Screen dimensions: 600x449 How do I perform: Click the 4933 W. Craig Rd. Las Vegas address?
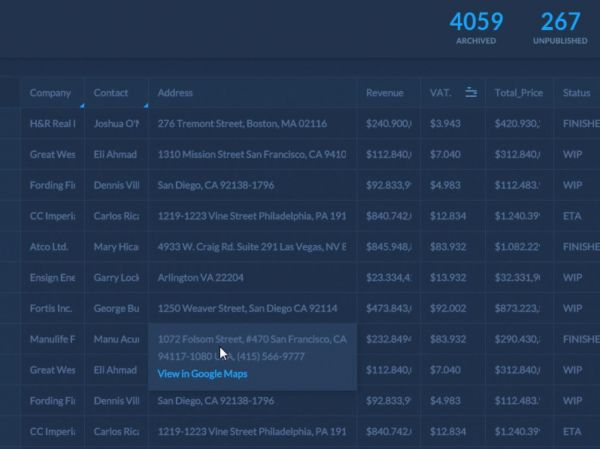click(x=251, y=247)
